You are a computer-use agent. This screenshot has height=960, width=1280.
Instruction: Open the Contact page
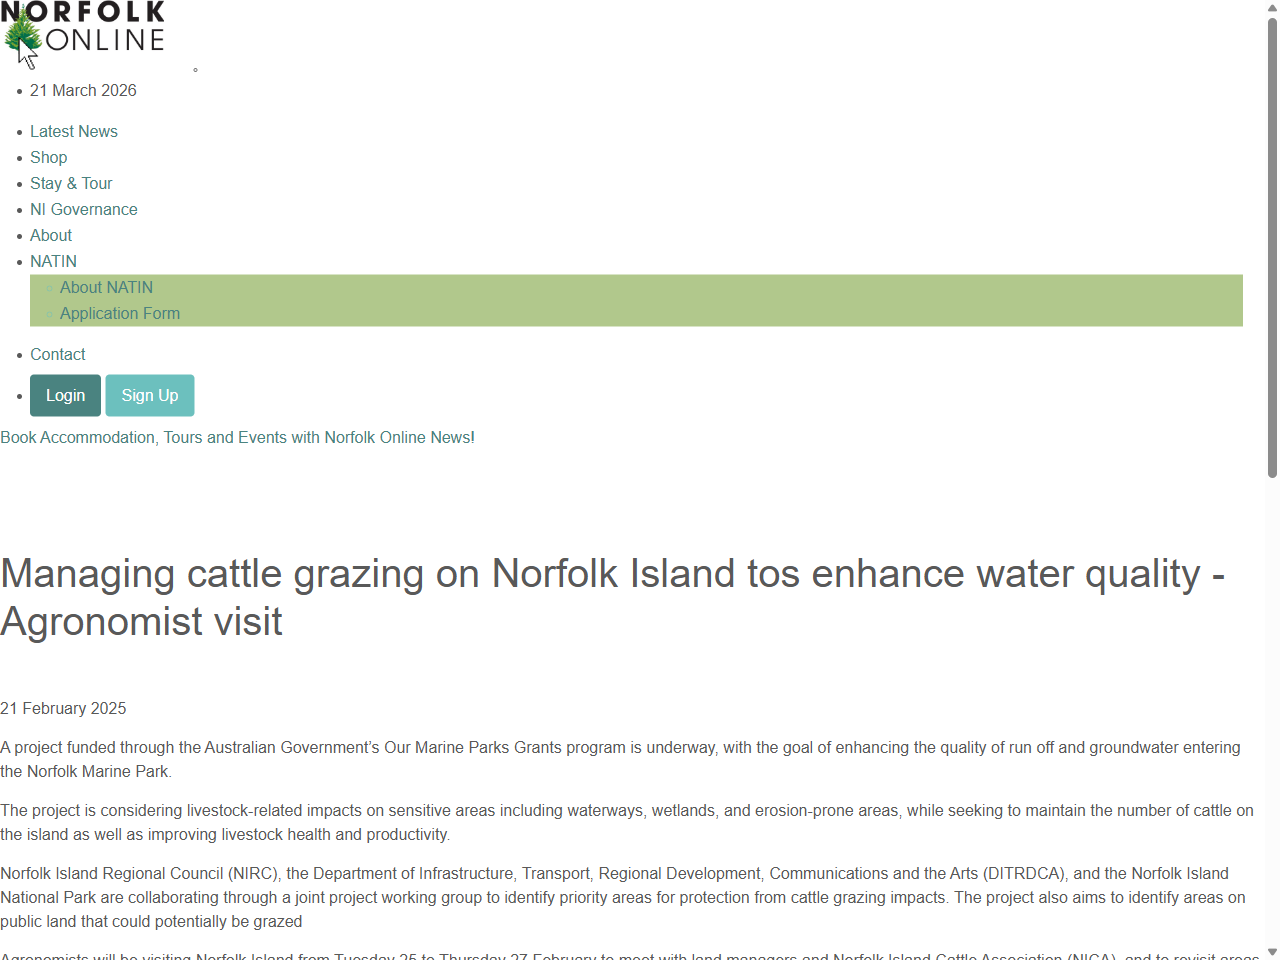tap(57, 354)
